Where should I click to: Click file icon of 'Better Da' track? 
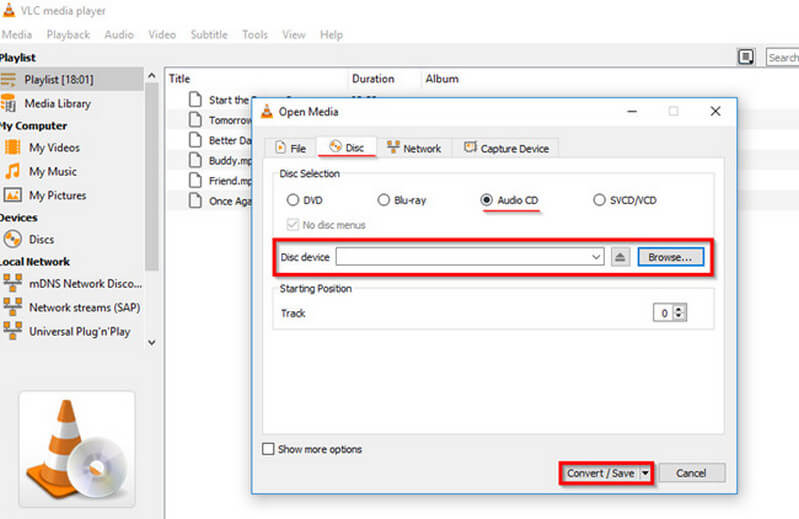[x=195, y=140]
